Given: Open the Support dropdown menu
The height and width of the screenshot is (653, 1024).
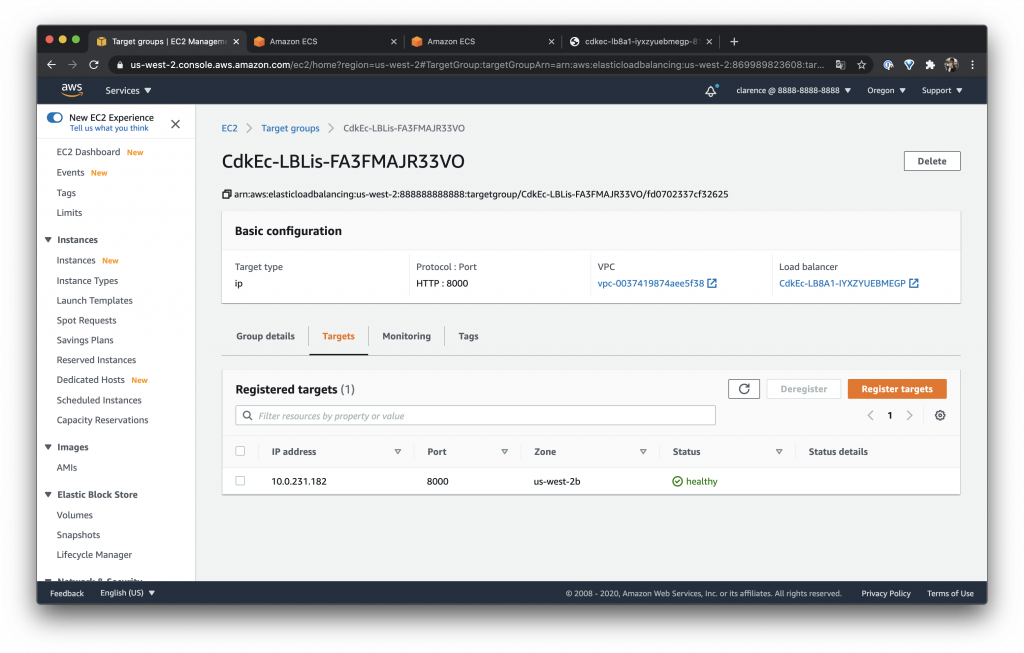Looking at the screenshot, I should click(942, 91).
